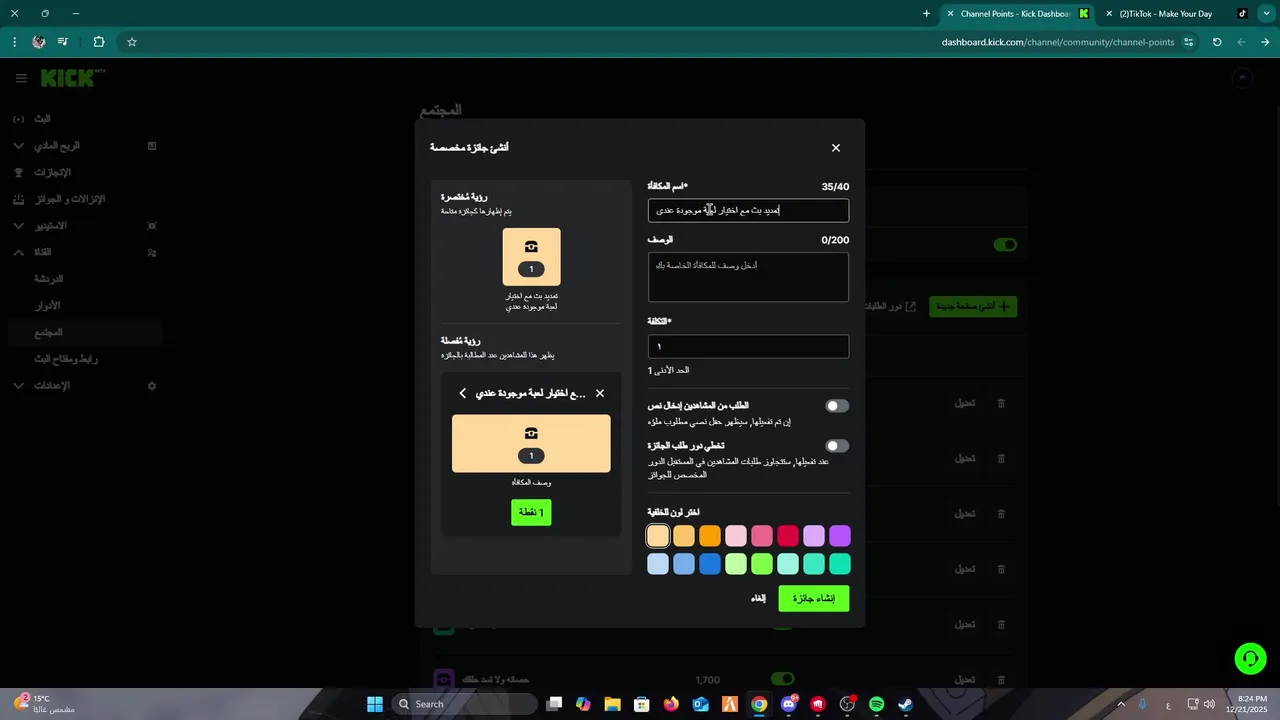Reload the page with refresh icon
Screen dimensions: 1280x720
tap(1217, 42)
